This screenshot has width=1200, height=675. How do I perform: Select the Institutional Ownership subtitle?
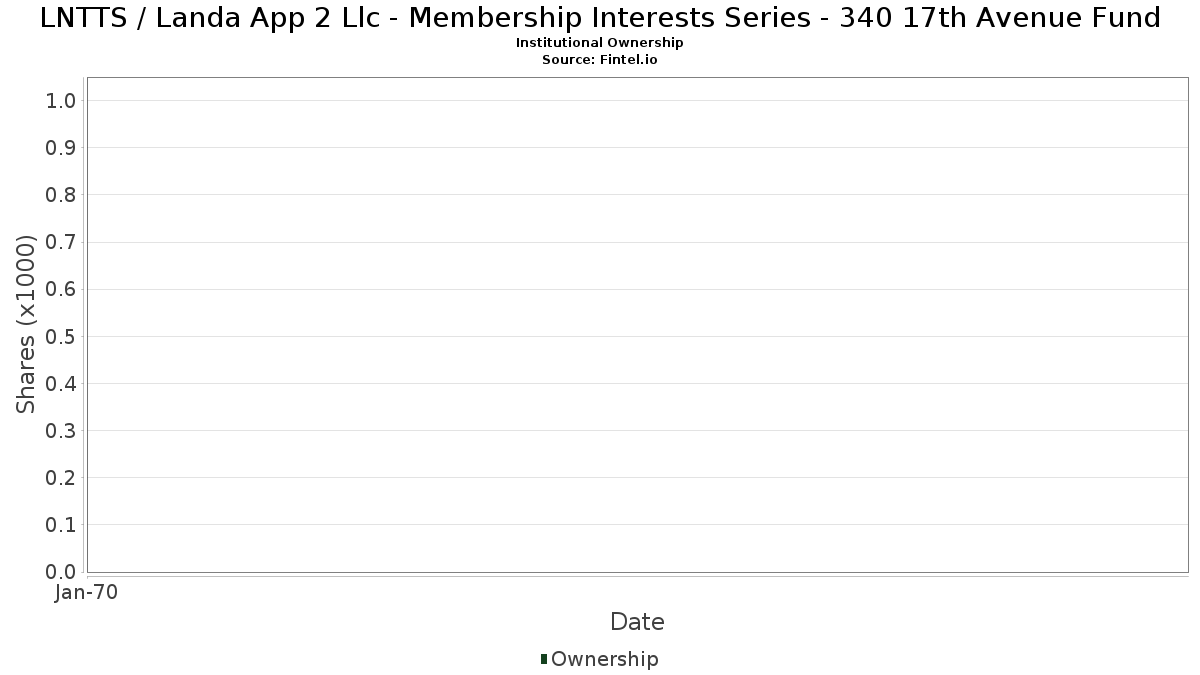(600, 43)
